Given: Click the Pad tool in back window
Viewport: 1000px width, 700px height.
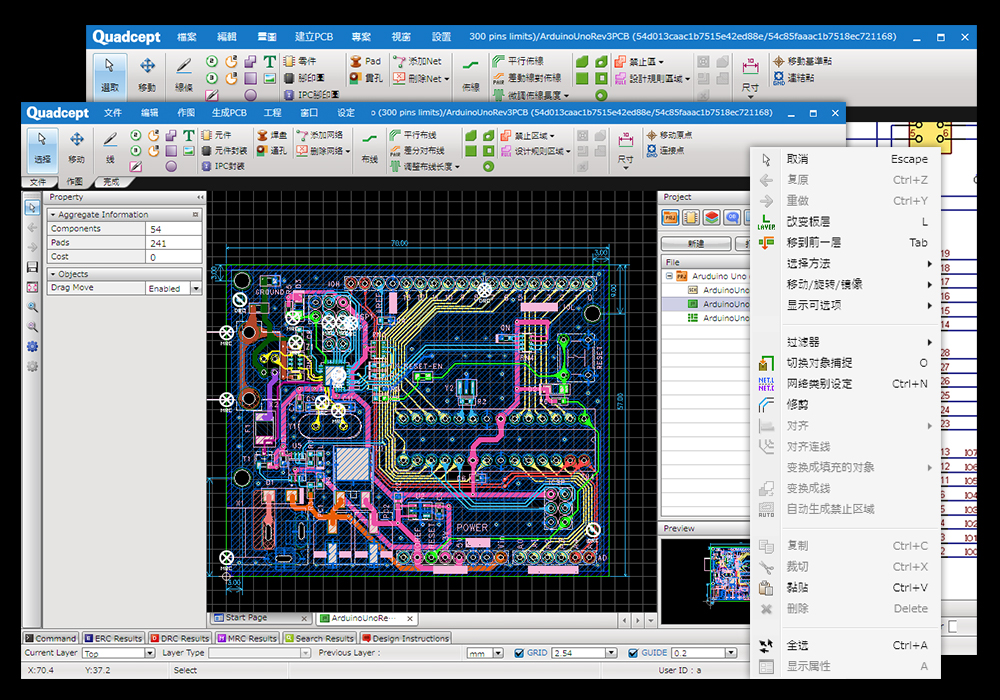Looking at the screenshot, I should coord(365,61).
